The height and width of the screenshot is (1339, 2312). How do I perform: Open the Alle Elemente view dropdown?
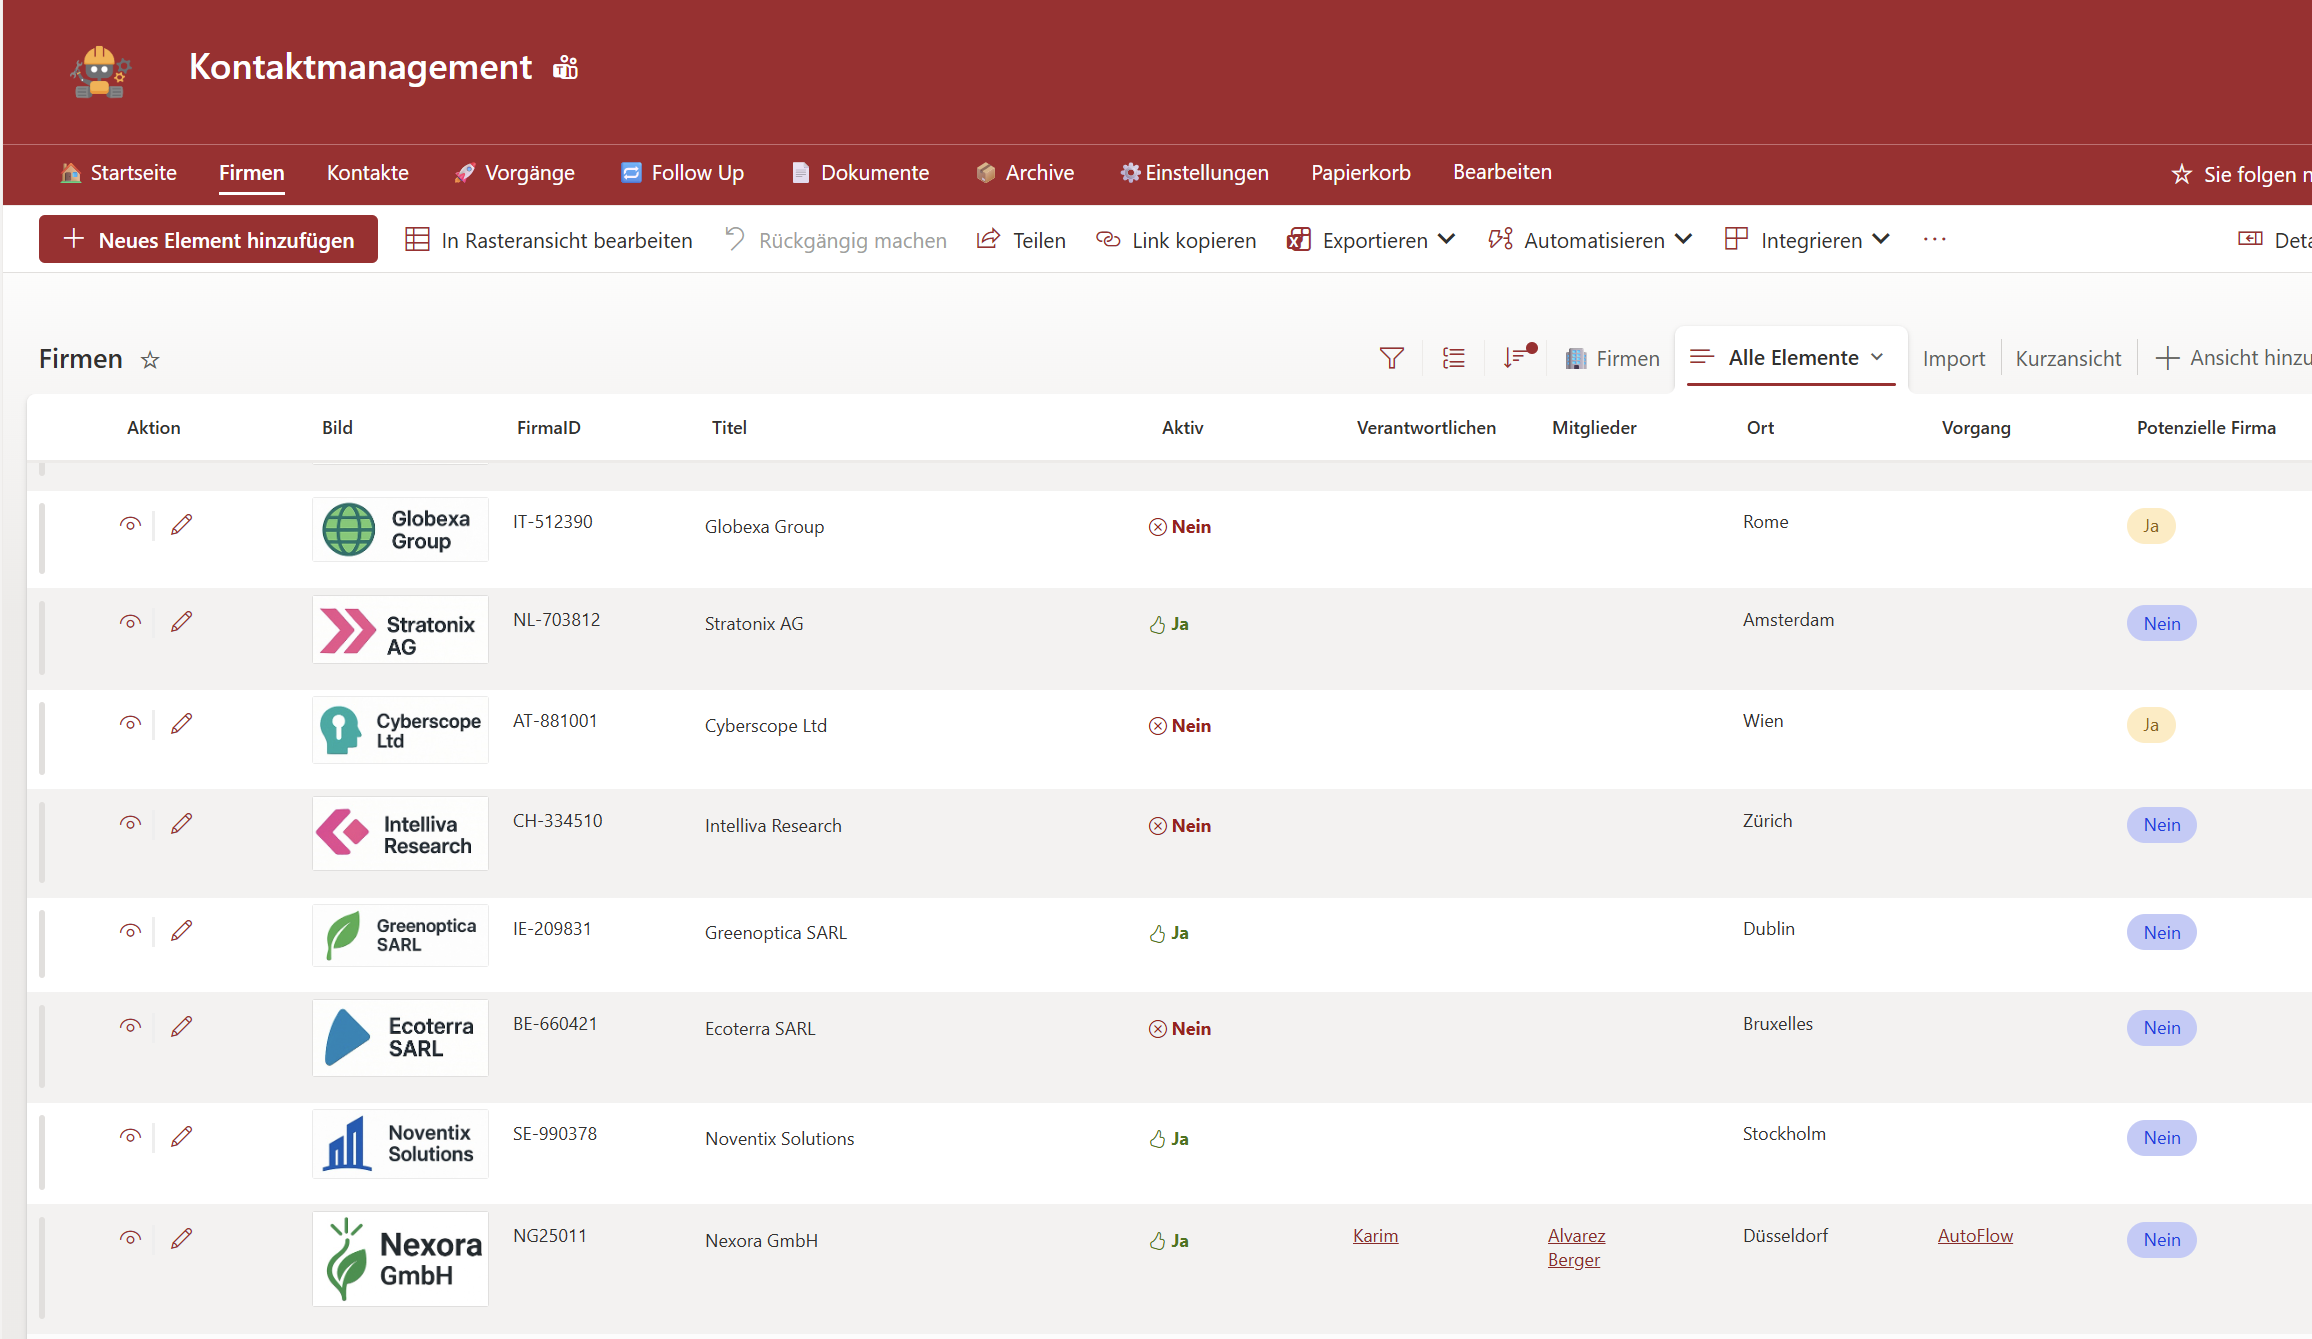pyautogui.click(x=1876, y=357)
